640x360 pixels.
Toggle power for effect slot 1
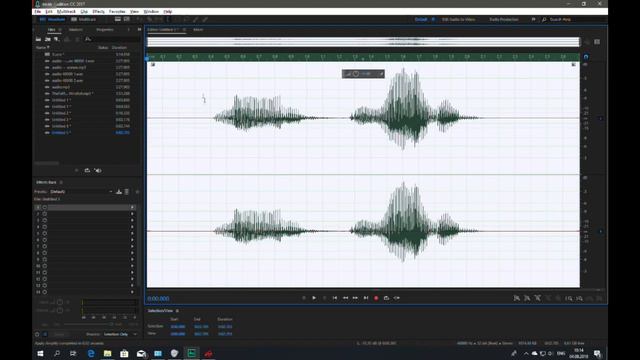[44, 207]
